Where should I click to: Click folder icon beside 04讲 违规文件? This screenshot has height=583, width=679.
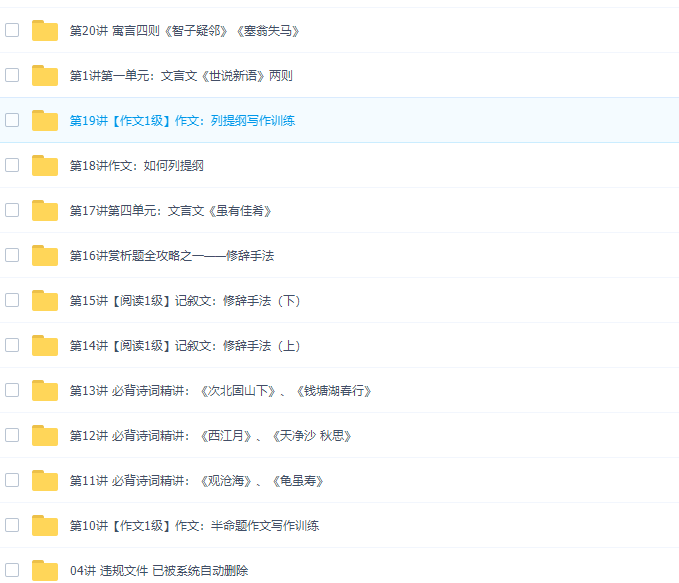(44, 570)
